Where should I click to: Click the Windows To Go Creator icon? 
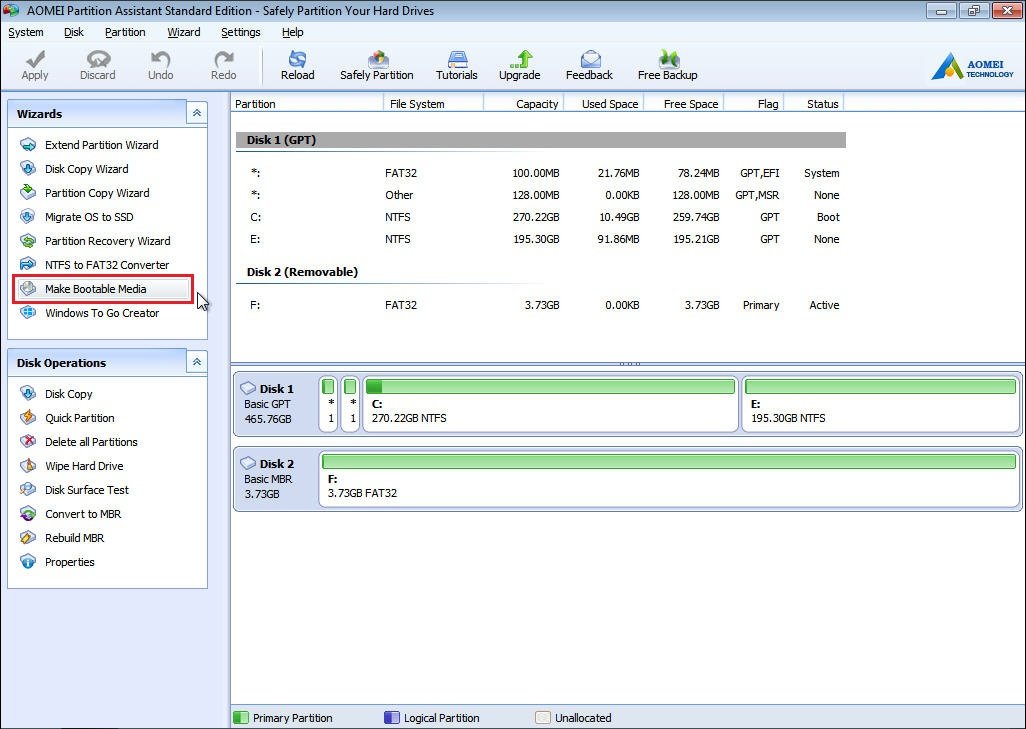[x=28, y=313]
